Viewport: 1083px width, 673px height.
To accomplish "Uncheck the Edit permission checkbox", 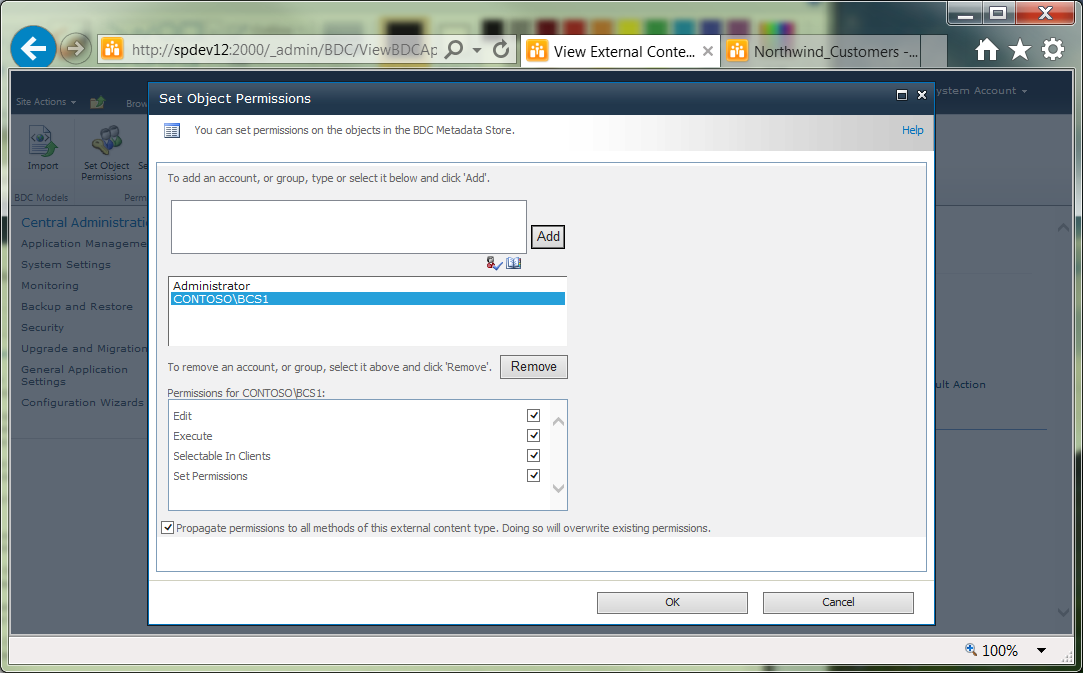I will [533, 415].
